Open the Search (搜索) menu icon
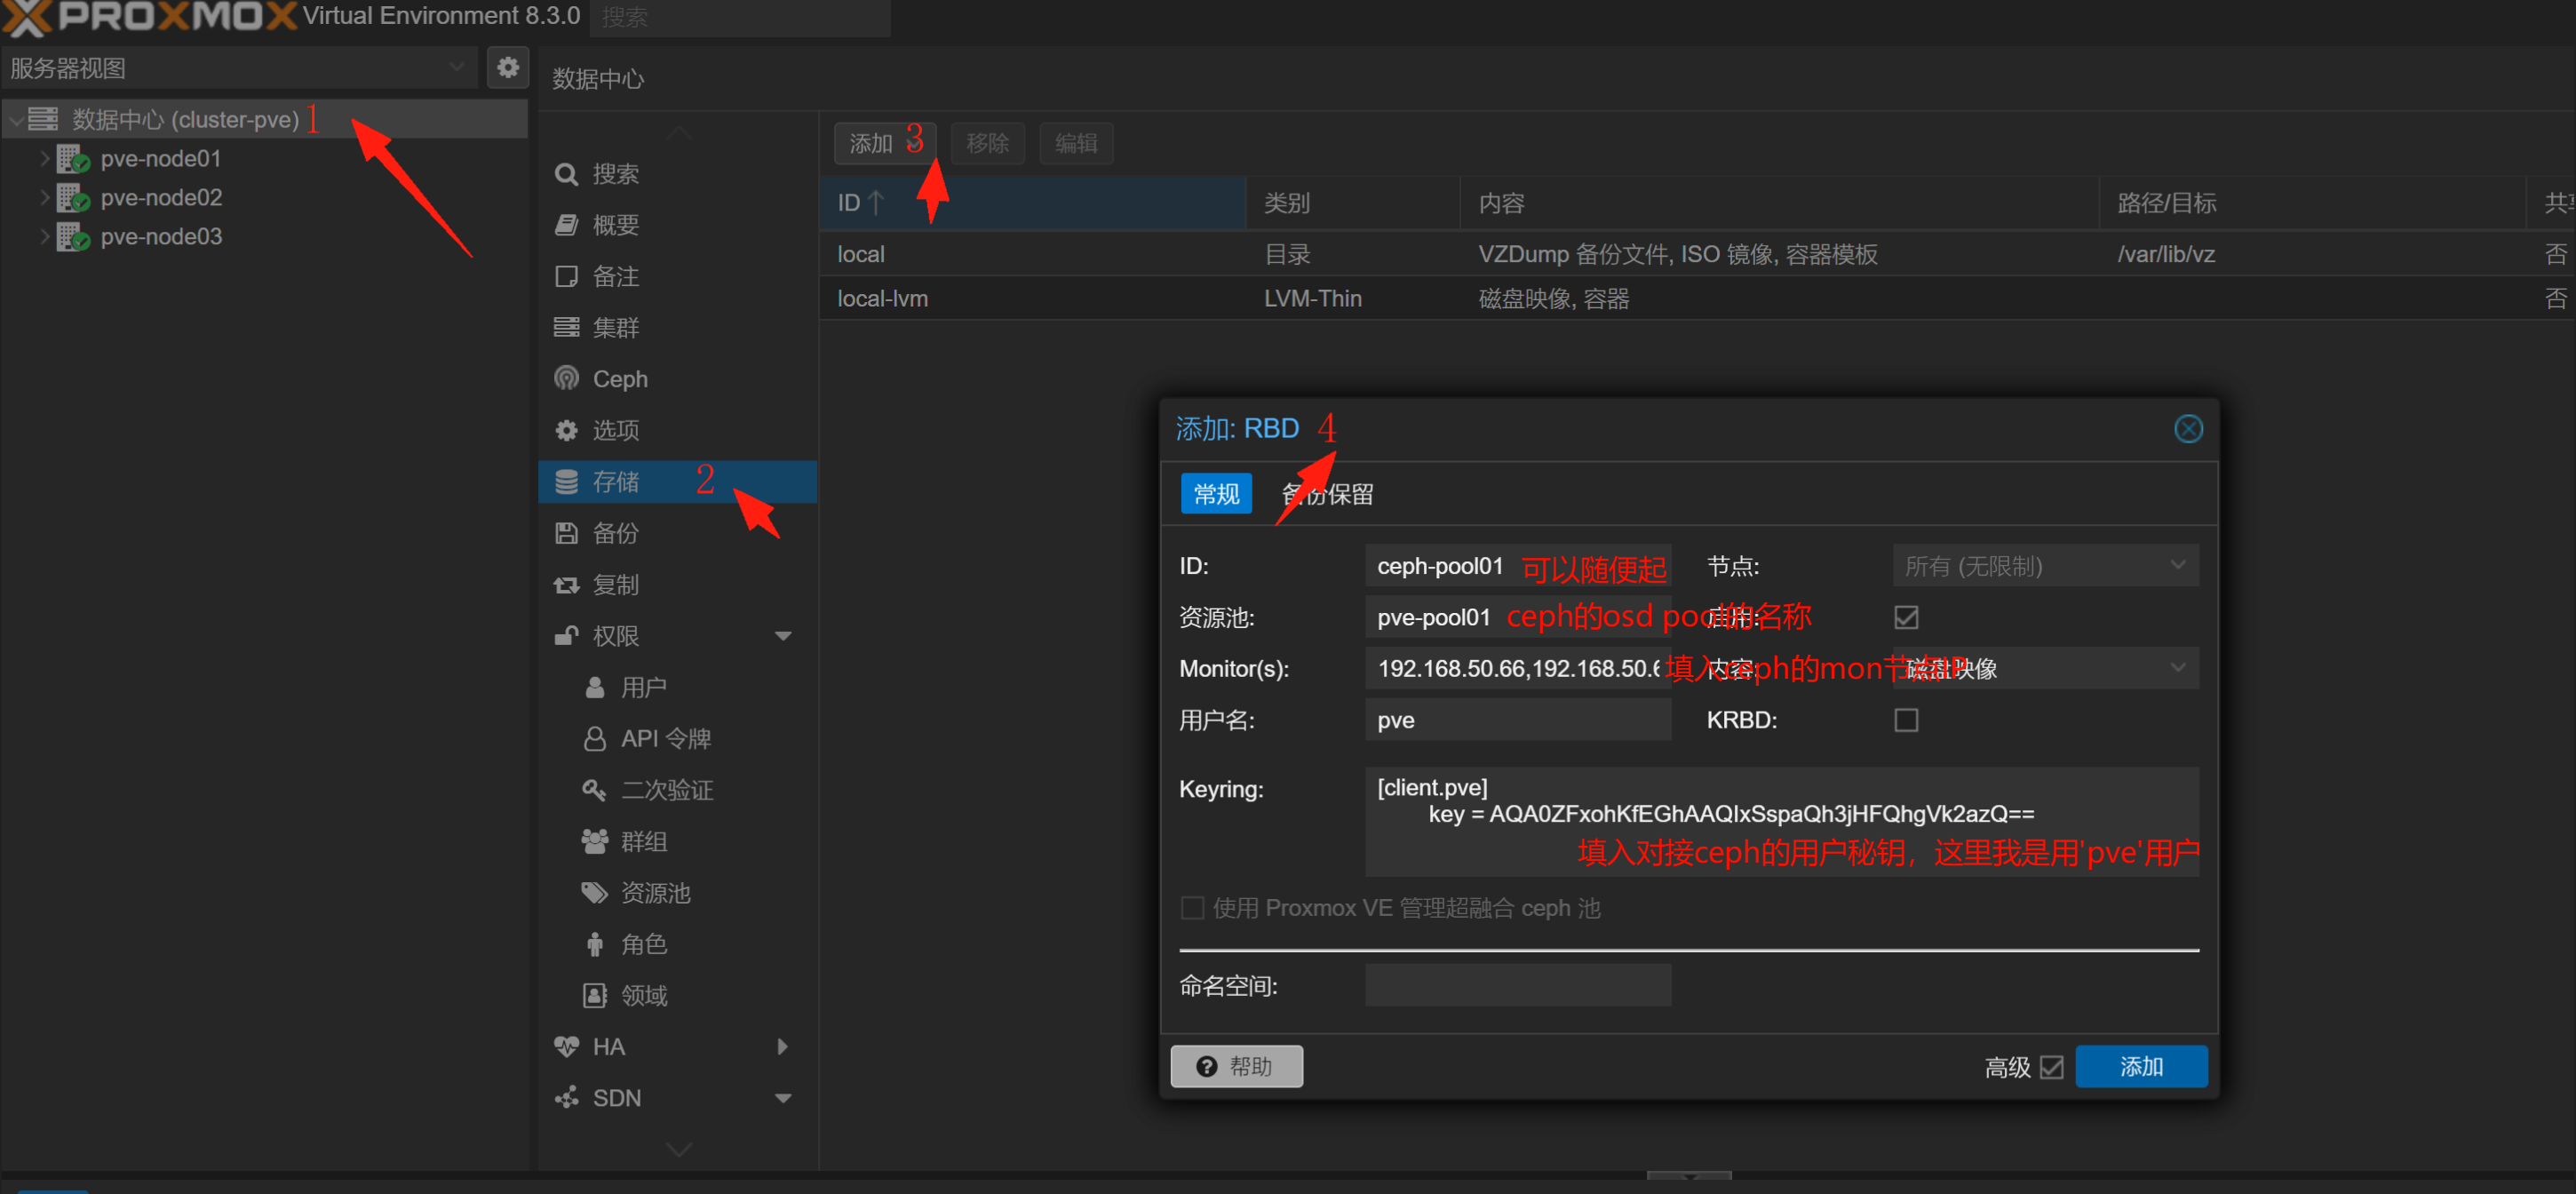This screenshot has width=2576, height=1194. [566, 174]
